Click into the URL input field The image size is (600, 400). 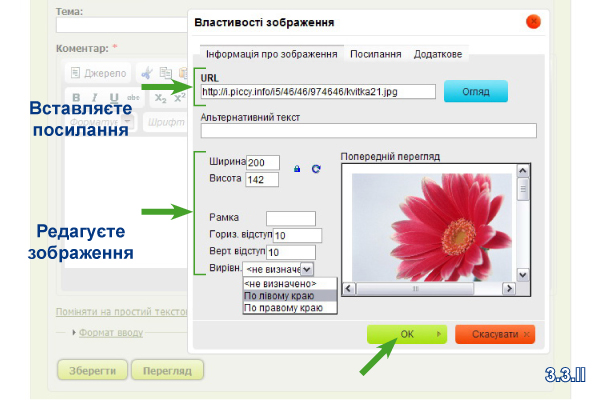317,91
